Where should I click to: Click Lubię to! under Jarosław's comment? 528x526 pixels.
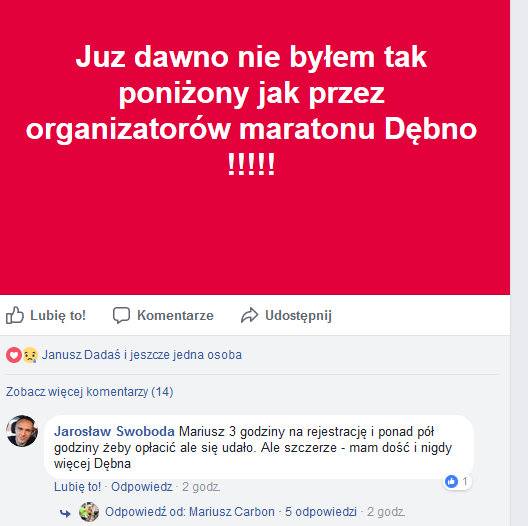pos(77,487)
